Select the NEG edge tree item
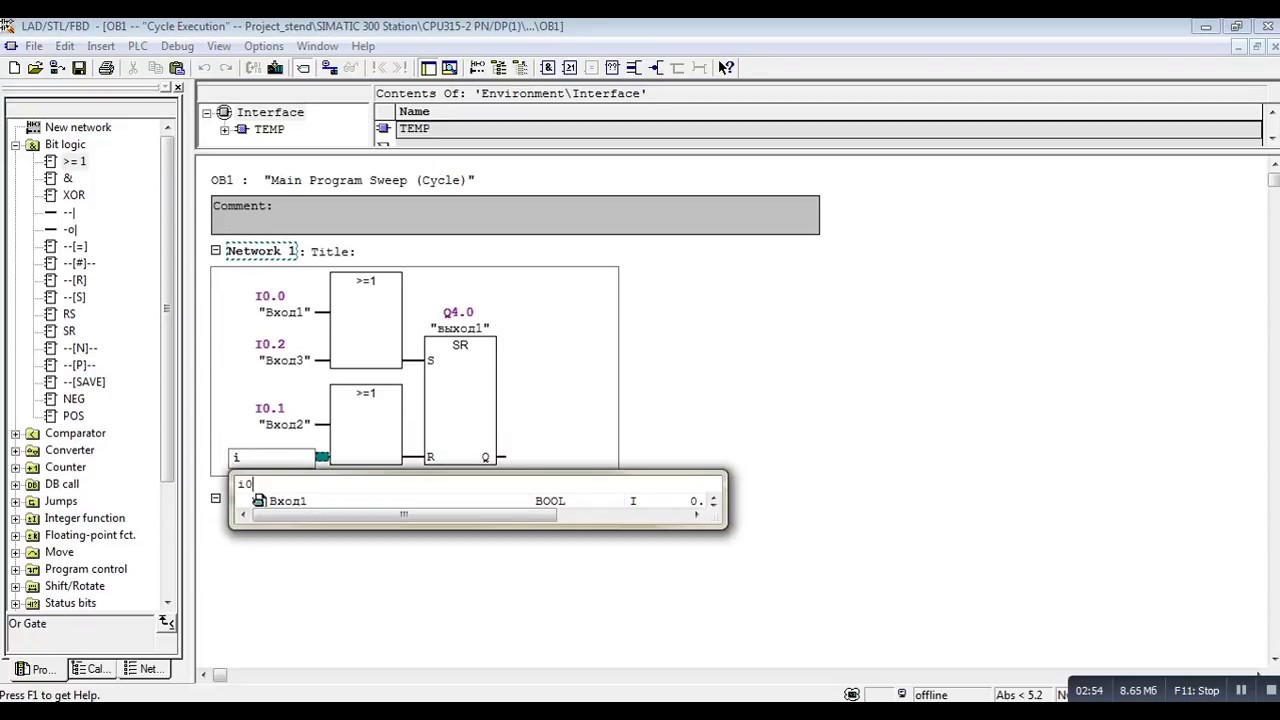The width and height of the screenshot is (1280, 720). (74, 399)
